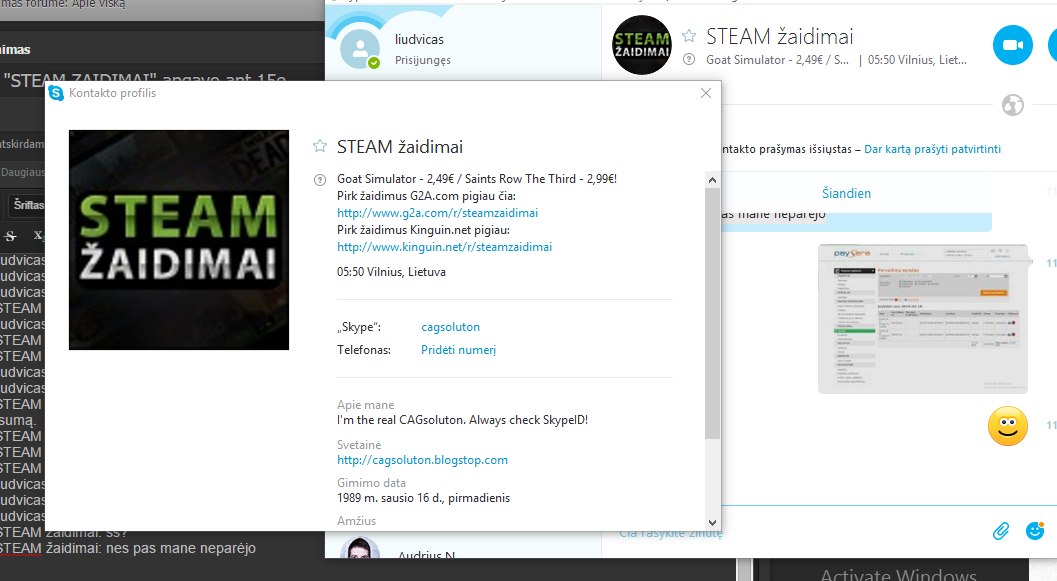Star STEAM žaidimai as favorite in profile dialog
Screen dimensions: 1057x581
tap(320, 146)
